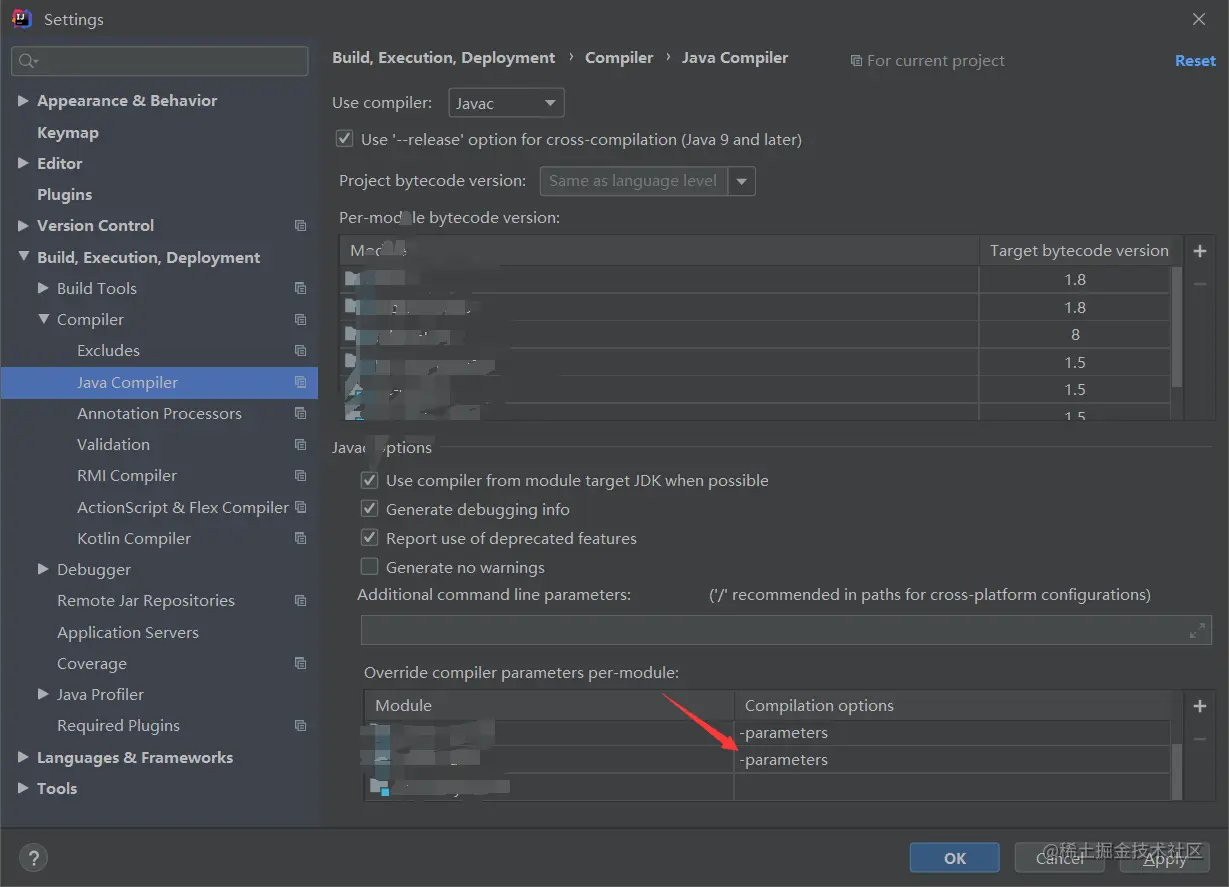Toggle '--release' option for cross-compilation checkbox
Screen dimensions: 1229x887
coord(344,139)
